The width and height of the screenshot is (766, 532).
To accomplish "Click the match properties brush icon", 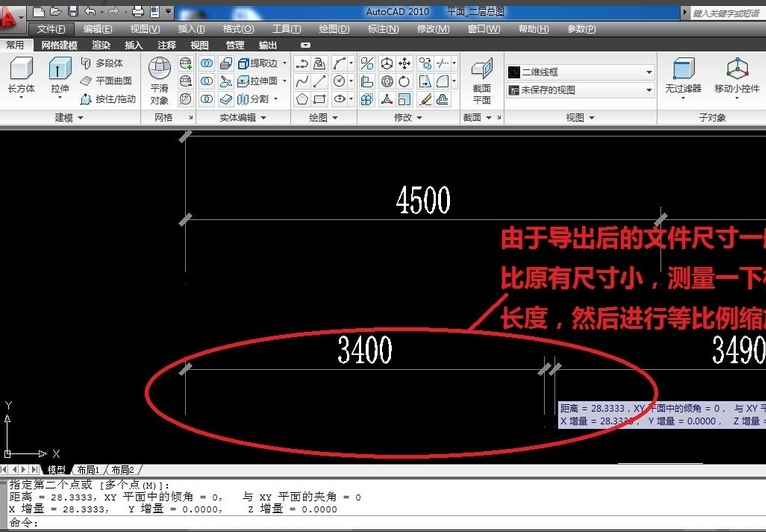I will [x=425, y=99].
